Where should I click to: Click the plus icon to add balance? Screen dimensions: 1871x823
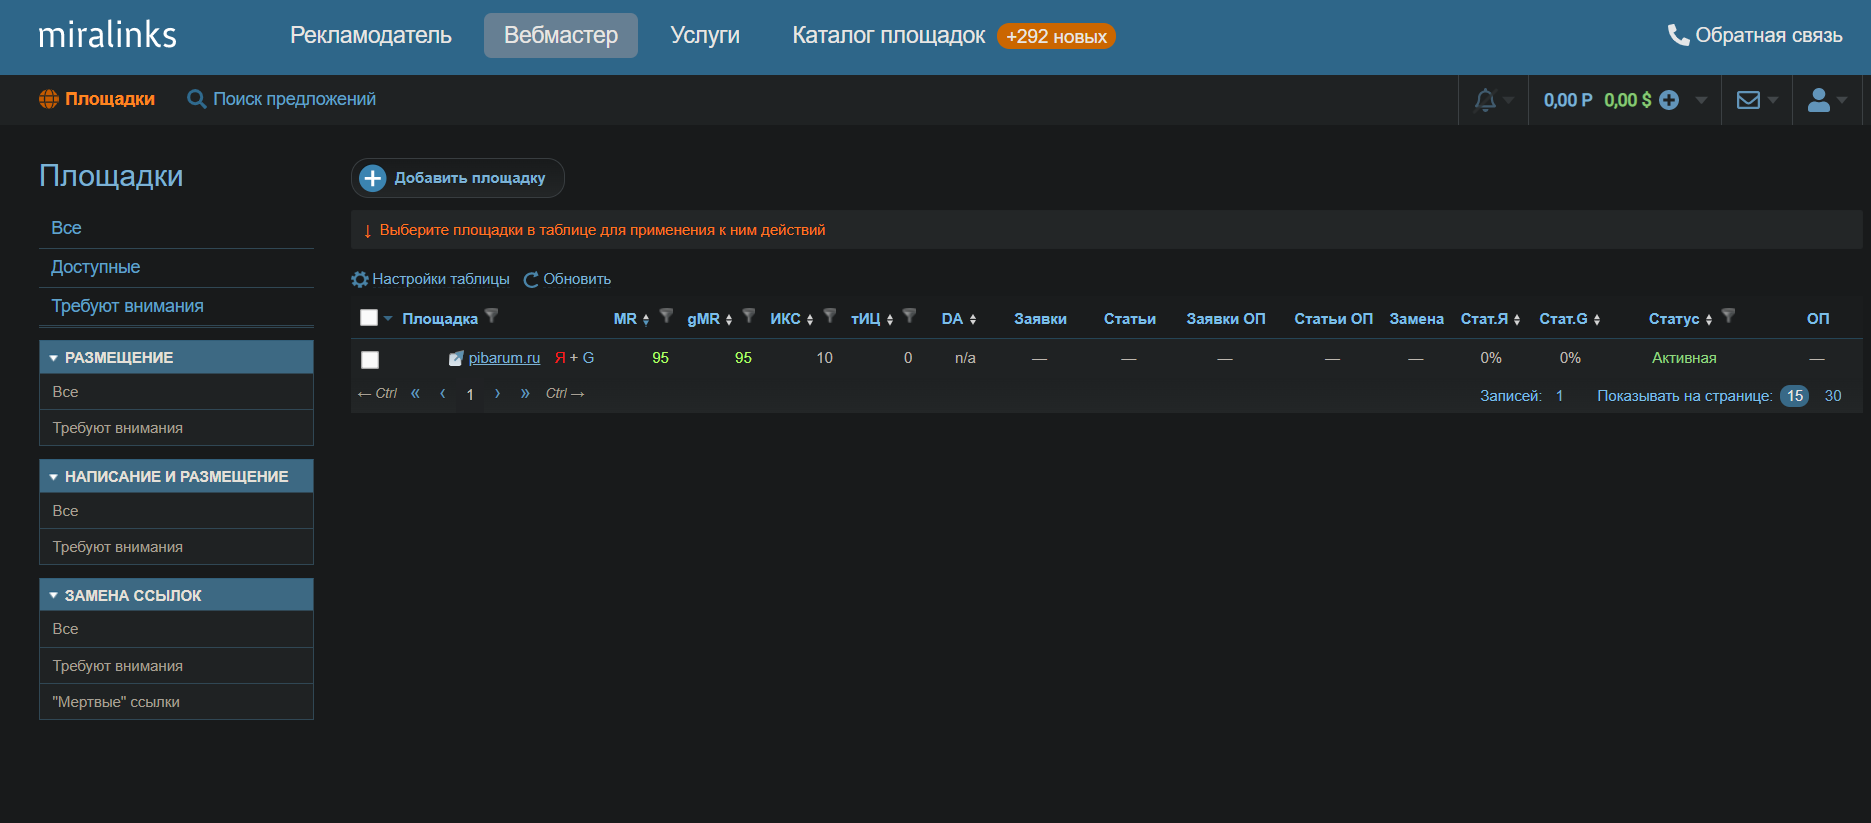(x=1669, y=100)
